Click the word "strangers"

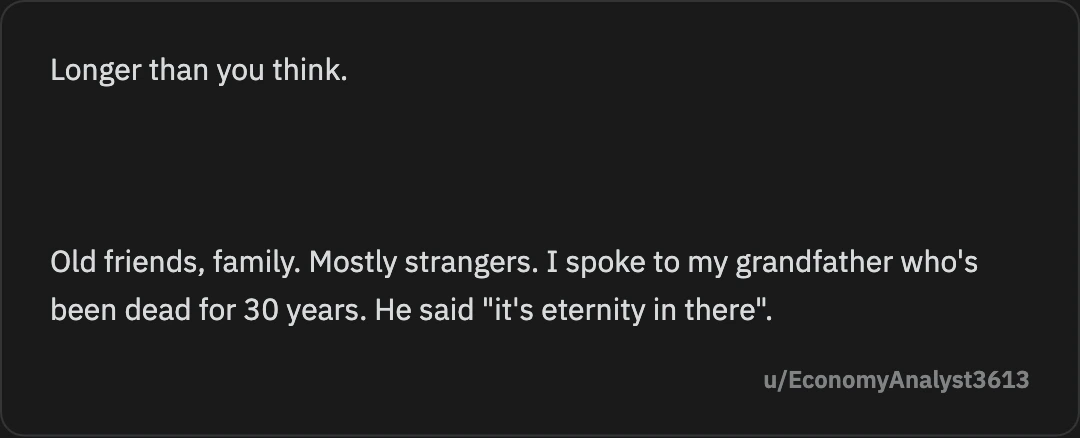468,262
